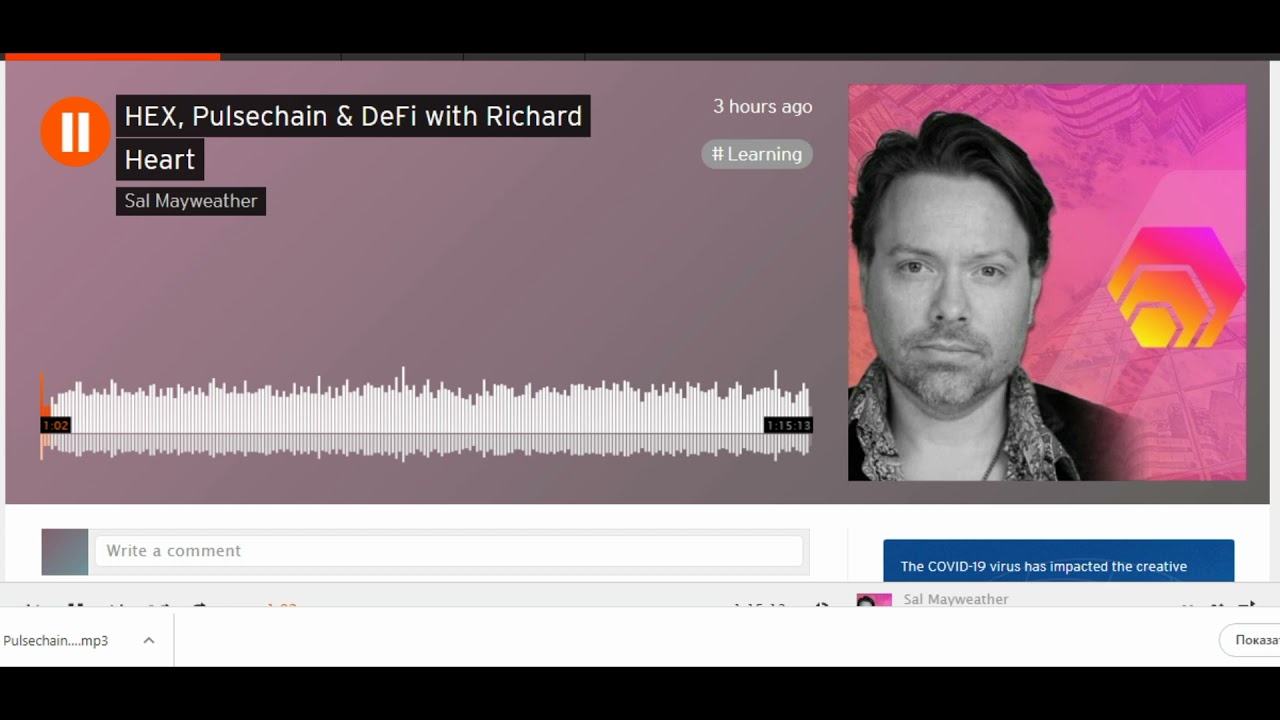Open the Richard Heart track artwork
The width and height of the screenshot is (1280, 720).
(x=1047, y=282)
